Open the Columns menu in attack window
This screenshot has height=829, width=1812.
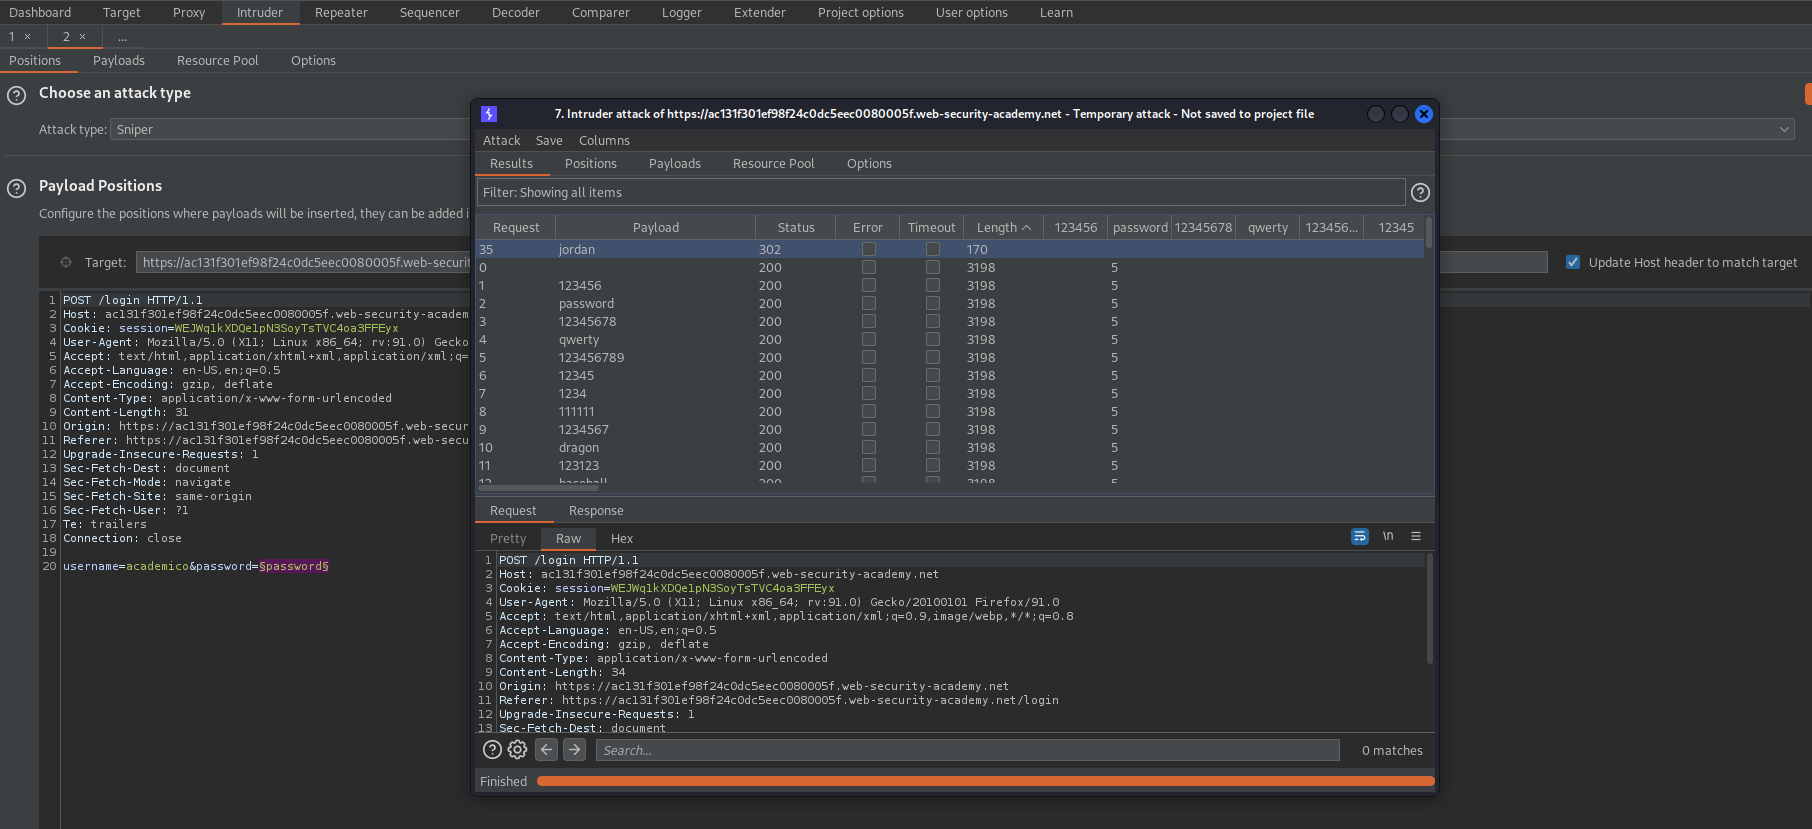(x=604, y=141)
